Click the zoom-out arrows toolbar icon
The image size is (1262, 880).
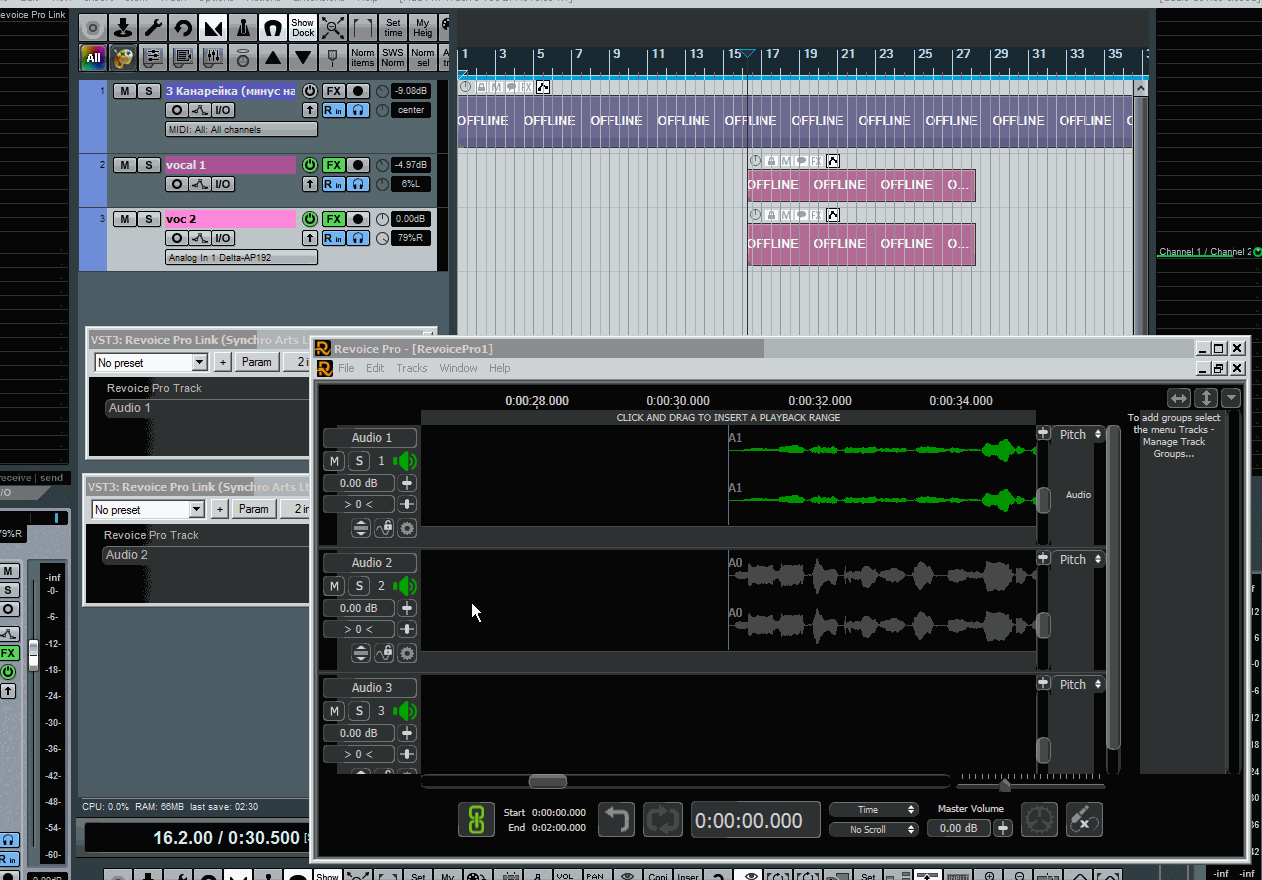click(334, 28)
